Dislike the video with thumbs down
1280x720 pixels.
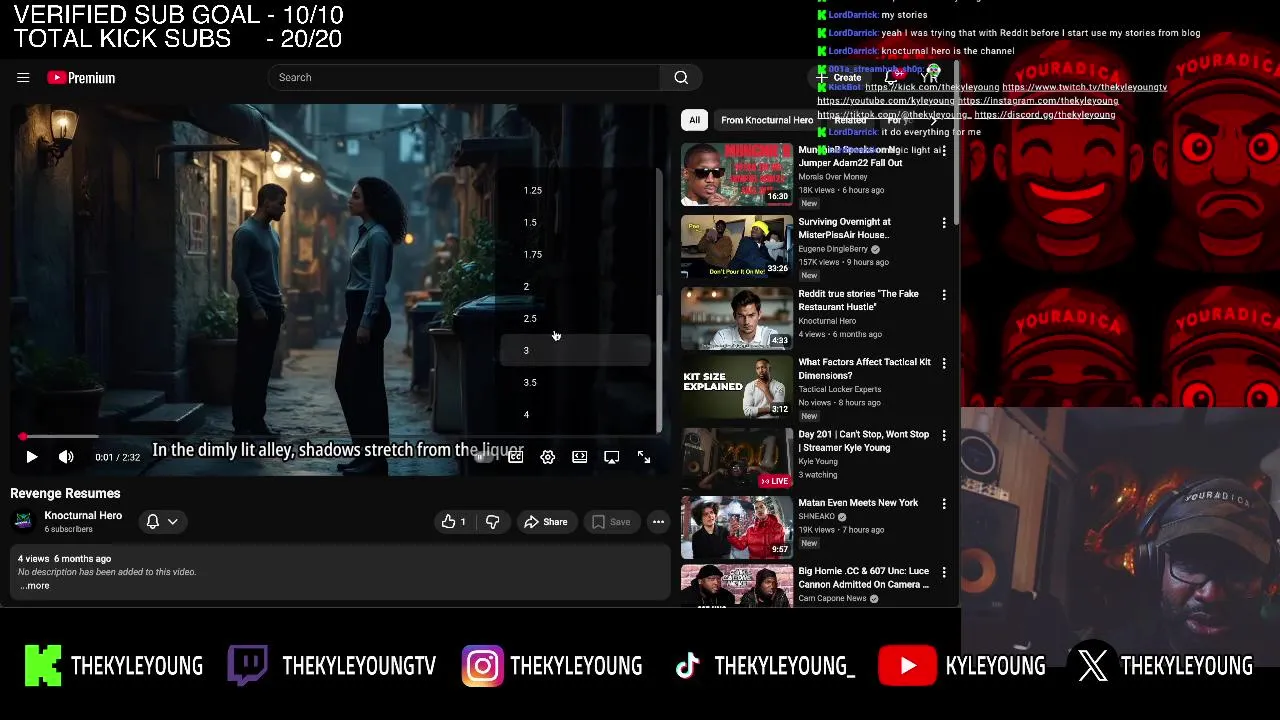coord(492,521)
